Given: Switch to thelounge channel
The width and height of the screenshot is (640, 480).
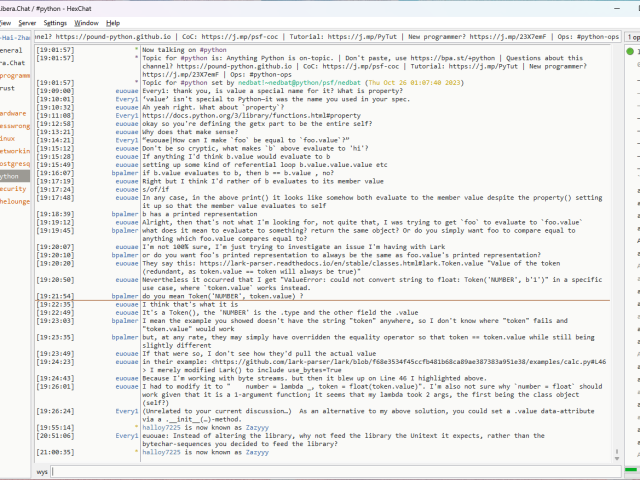Looking at the screenshot, I should 15,200.
